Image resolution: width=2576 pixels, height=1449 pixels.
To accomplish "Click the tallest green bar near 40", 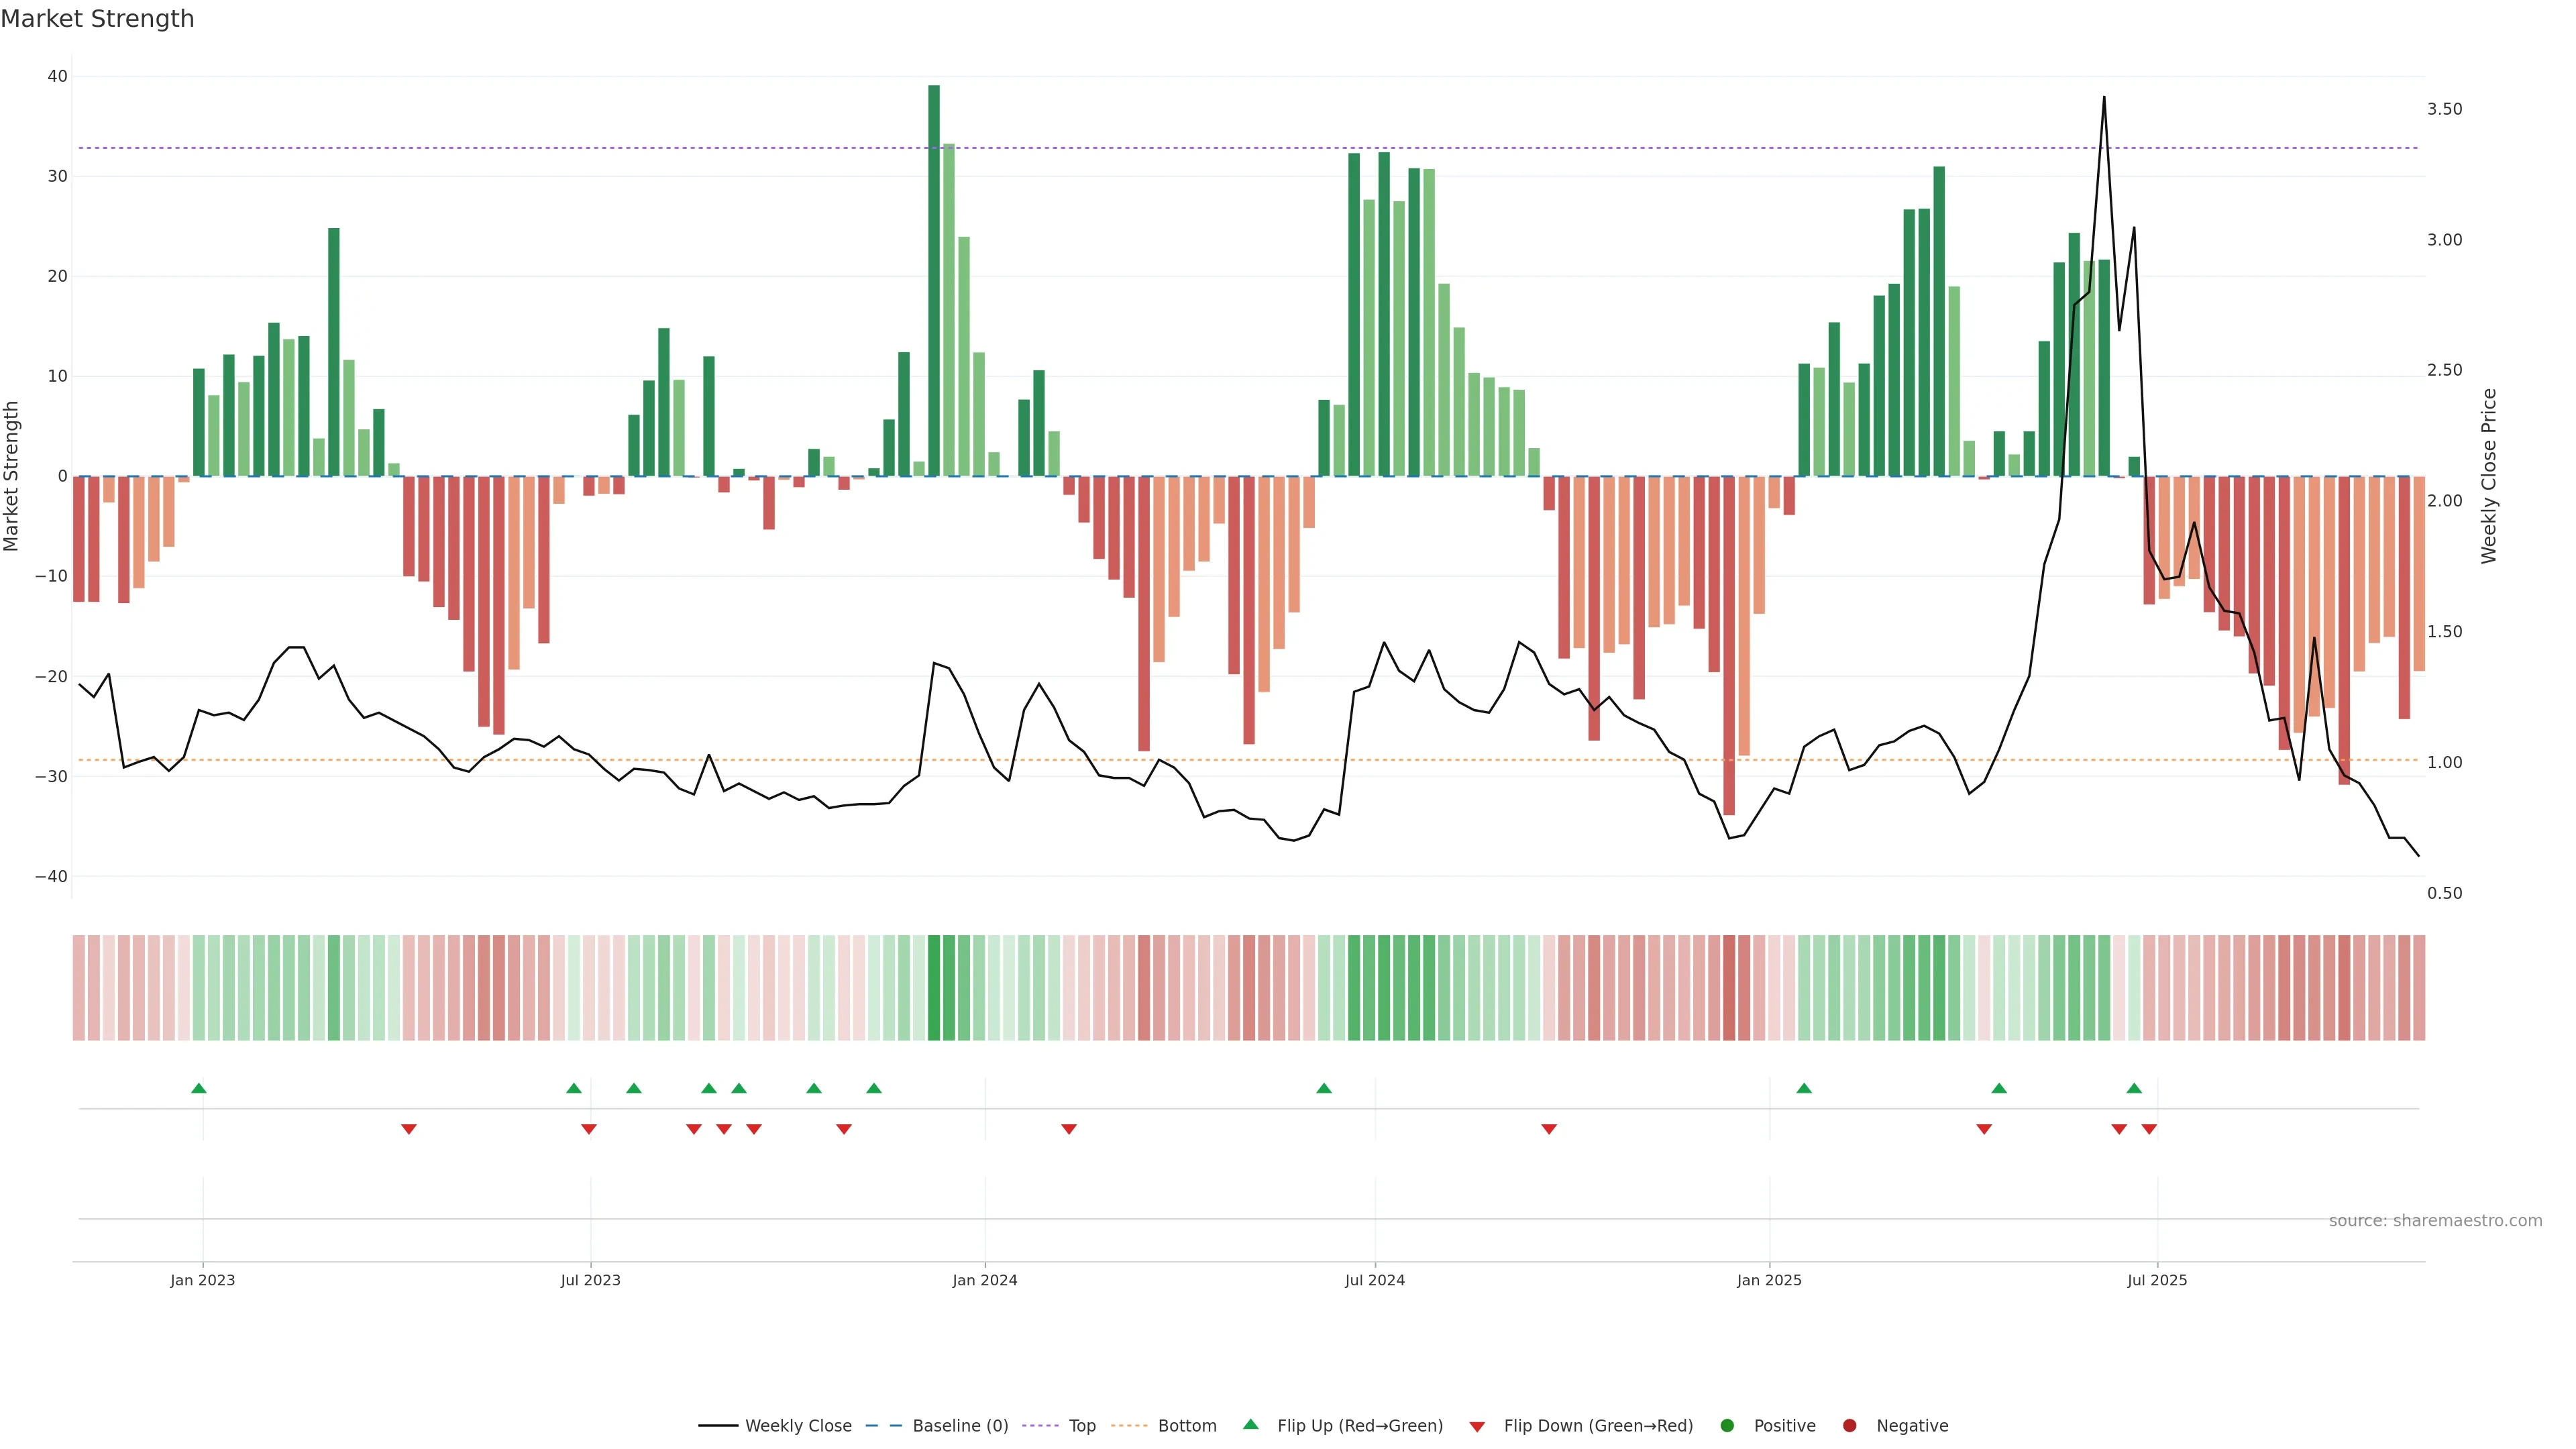I will 934,280.
